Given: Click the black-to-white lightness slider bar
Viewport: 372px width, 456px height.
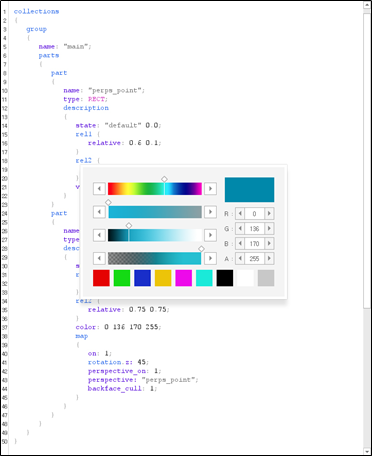Looking at the screenshot, I should pos(155,235).
